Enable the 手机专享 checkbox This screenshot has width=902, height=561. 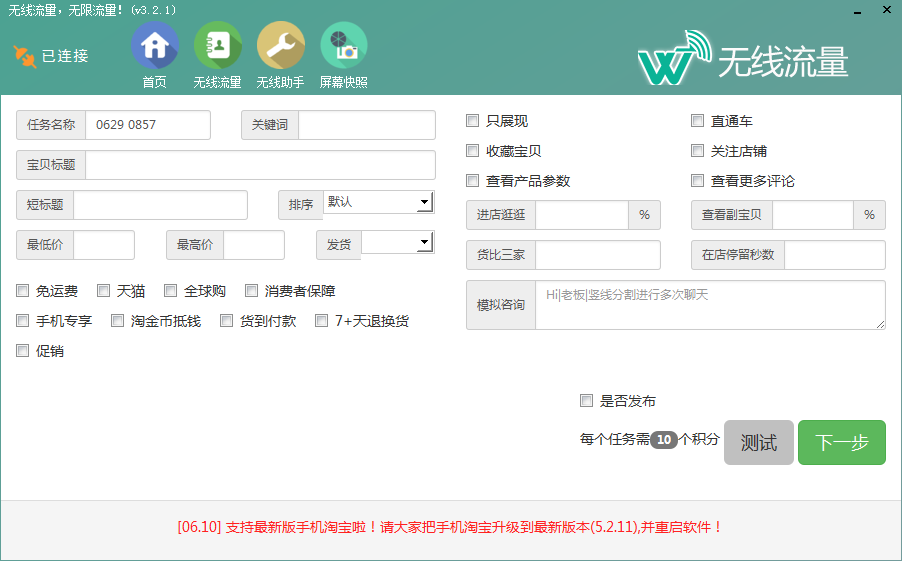pos(22,320)
